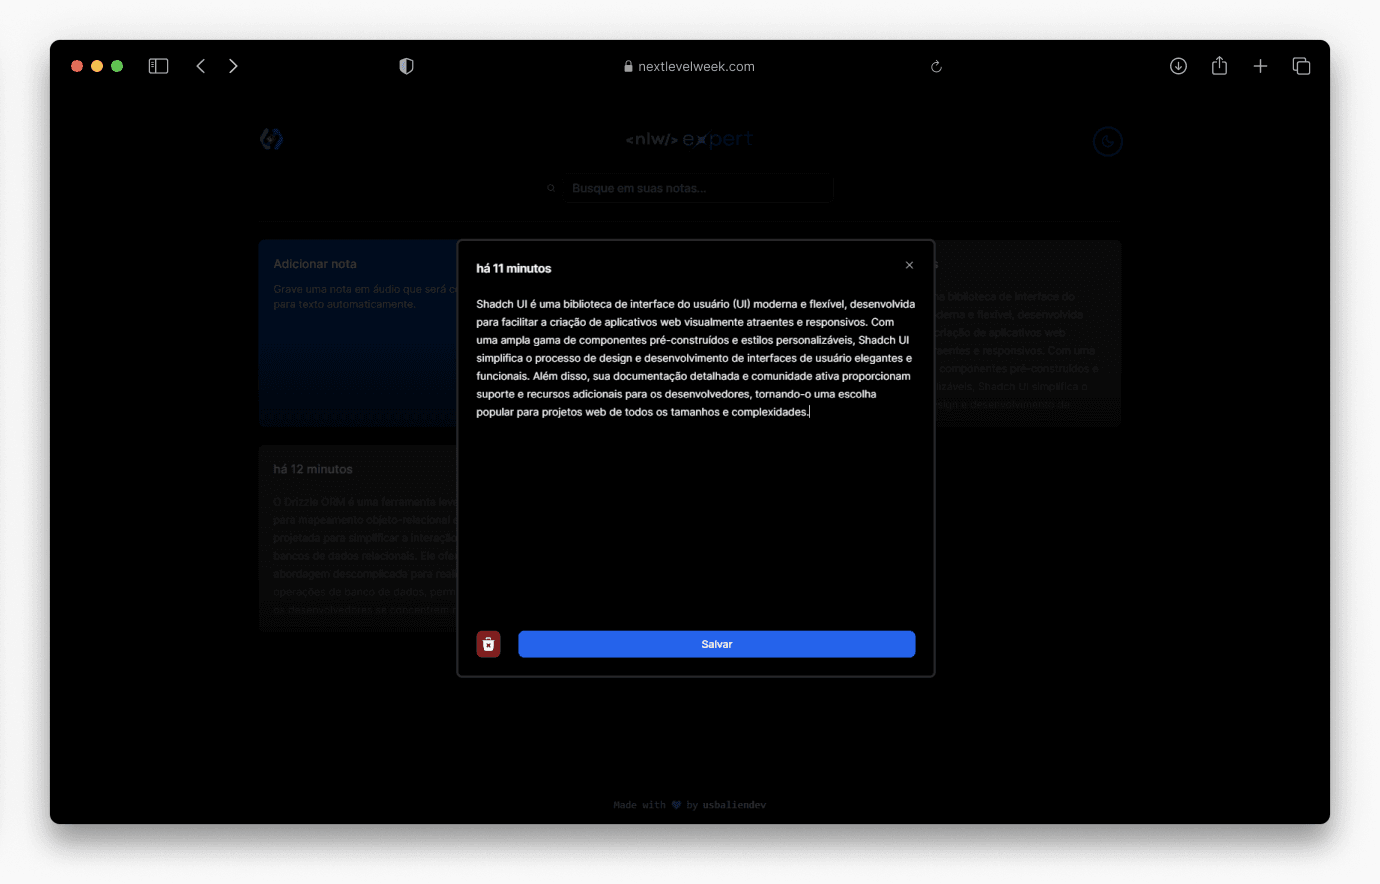Viewport: 1380px width, 884px height.
Task: Open the note card right of the dialog
Action: pyautogui.click(x=1028, y=333)
